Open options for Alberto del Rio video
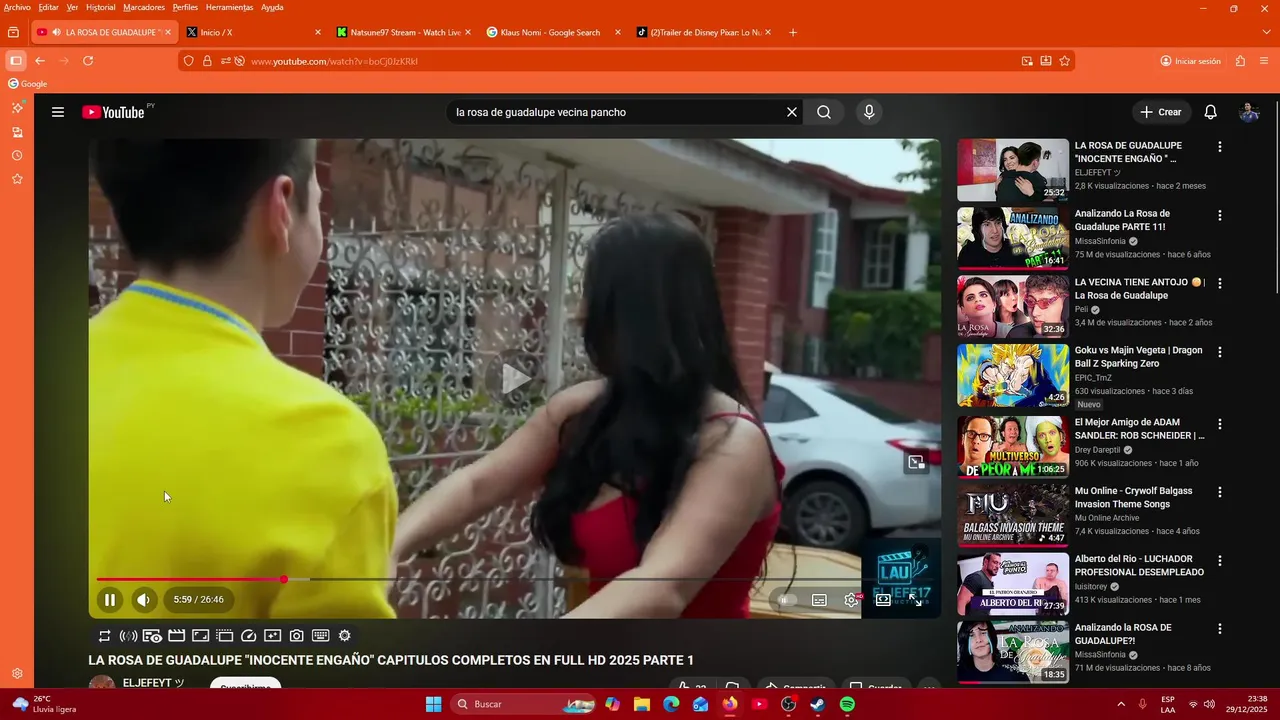 click(1220, 560)
